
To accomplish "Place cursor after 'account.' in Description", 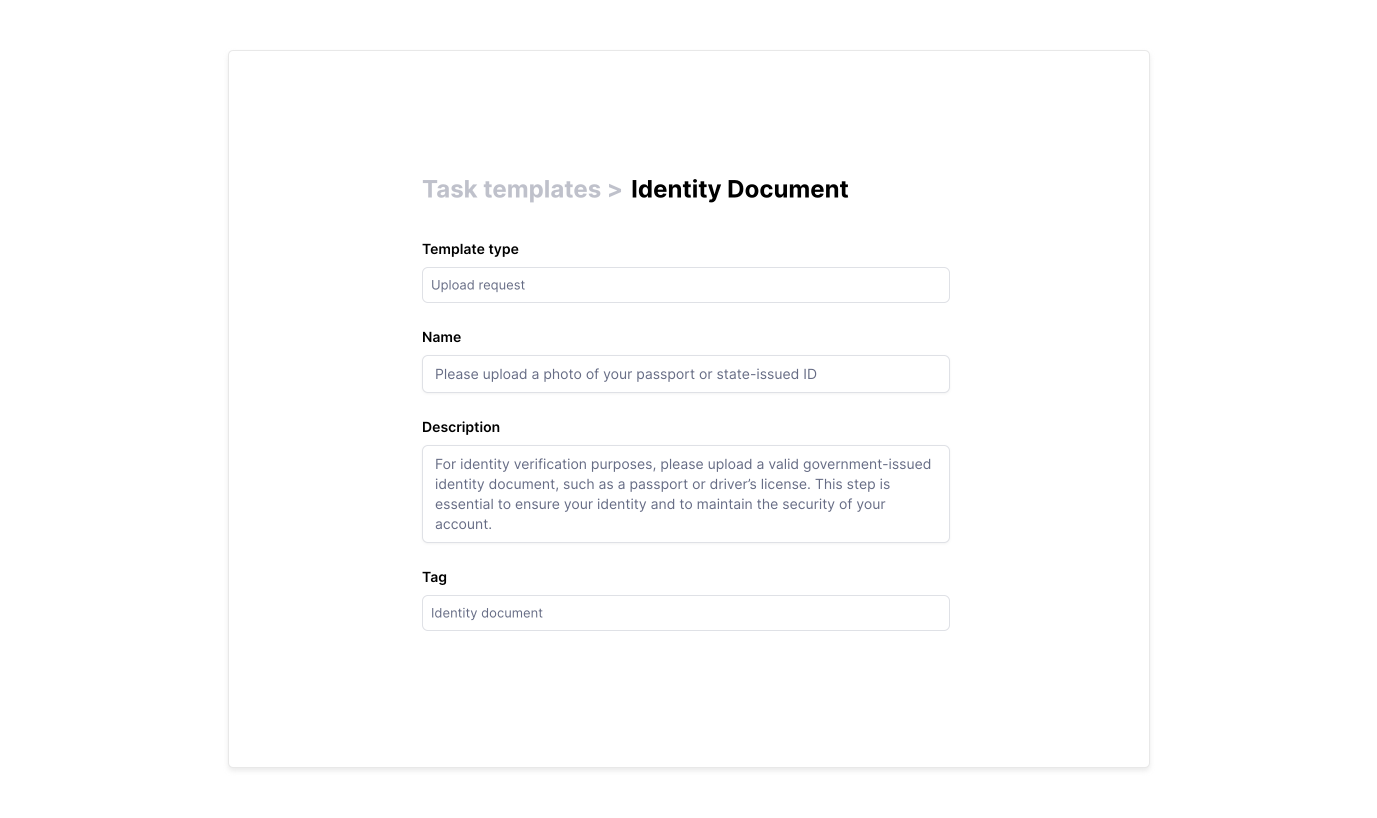I will [493, 524].
